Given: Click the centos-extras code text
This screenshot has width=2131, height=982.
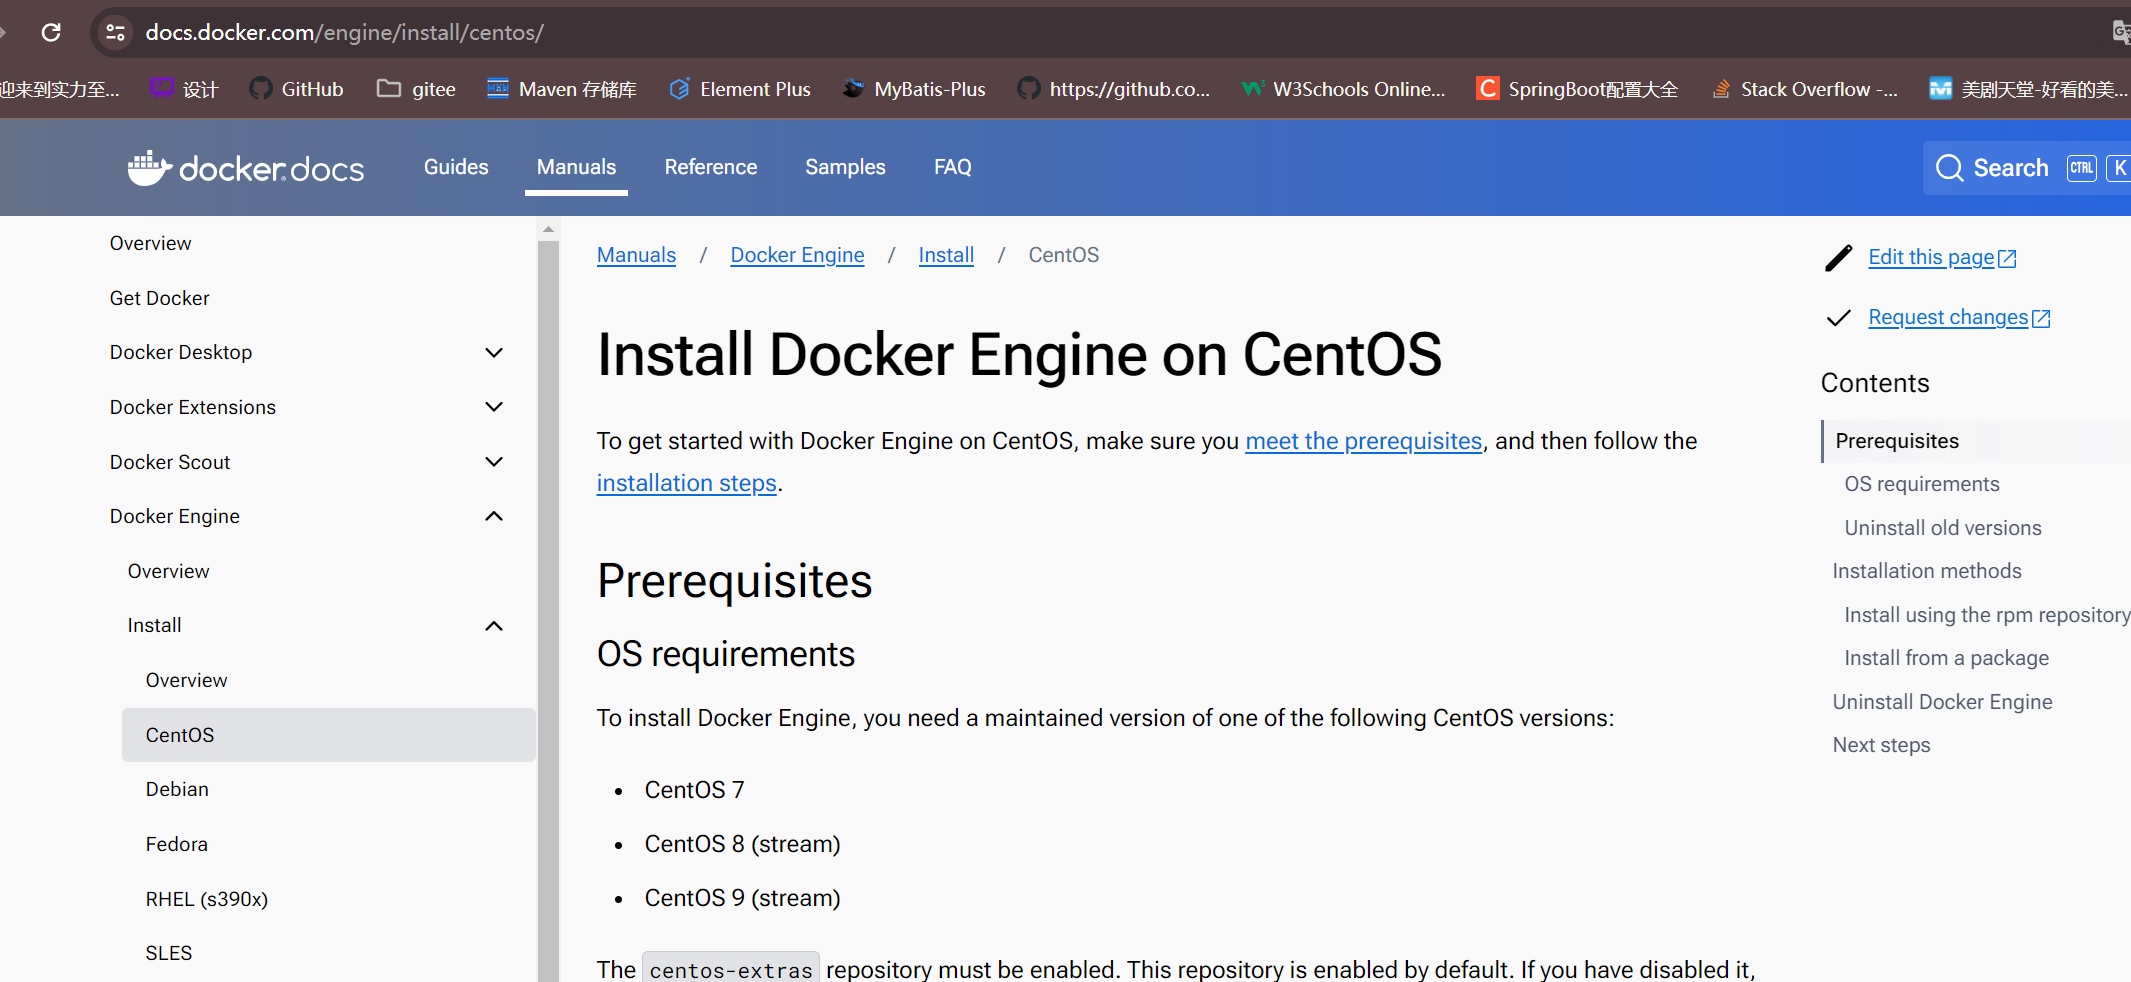Looking at the screenshot, I should [731, 969].
